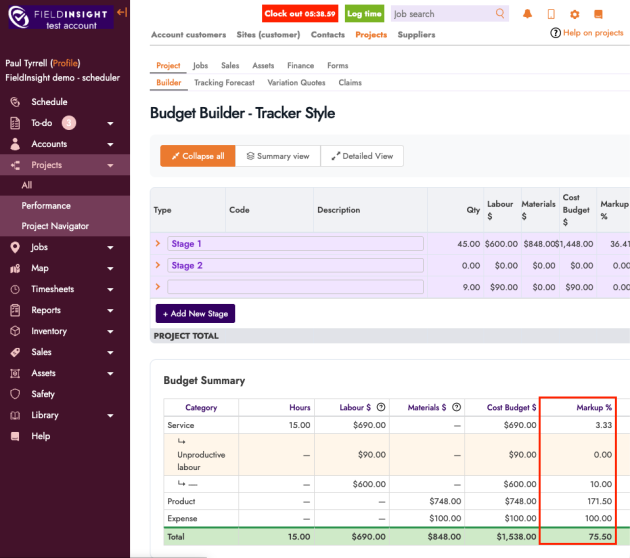Switch to the Tracking Forecast tab
The width and height of the screenshot is (630, 558).
pos(224,83)
